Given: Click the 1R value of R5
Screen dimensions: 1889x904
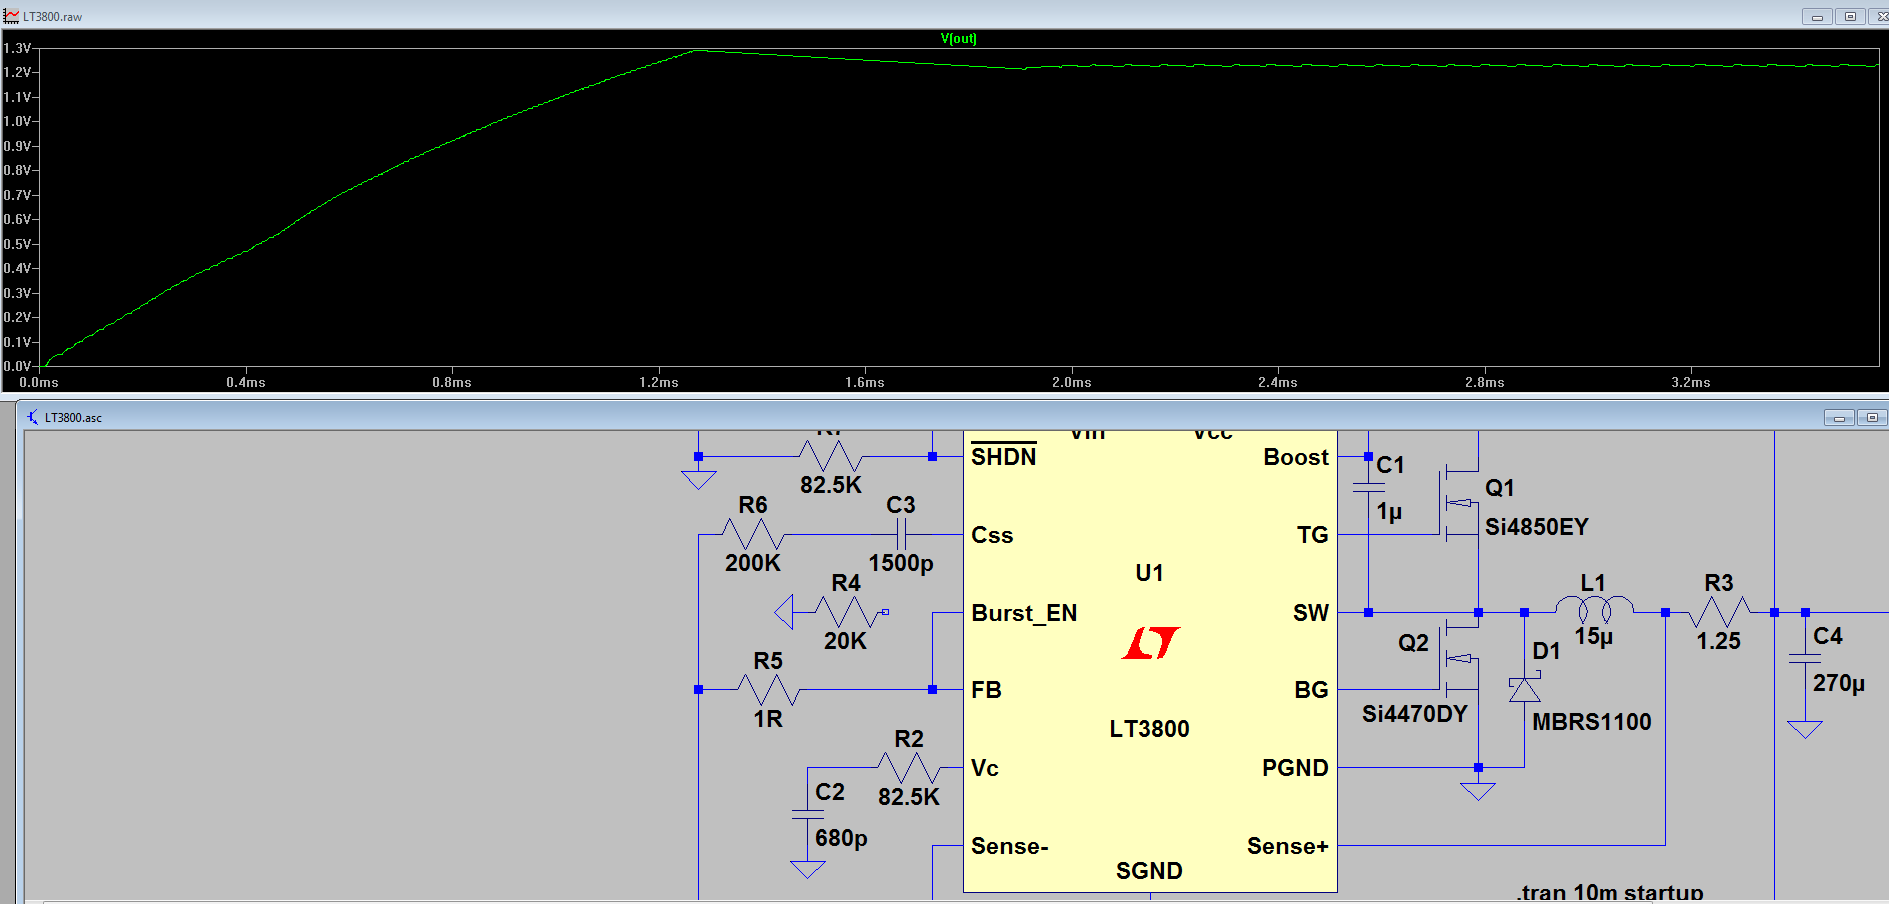Looking at the screenshot, I should [768, 719].
